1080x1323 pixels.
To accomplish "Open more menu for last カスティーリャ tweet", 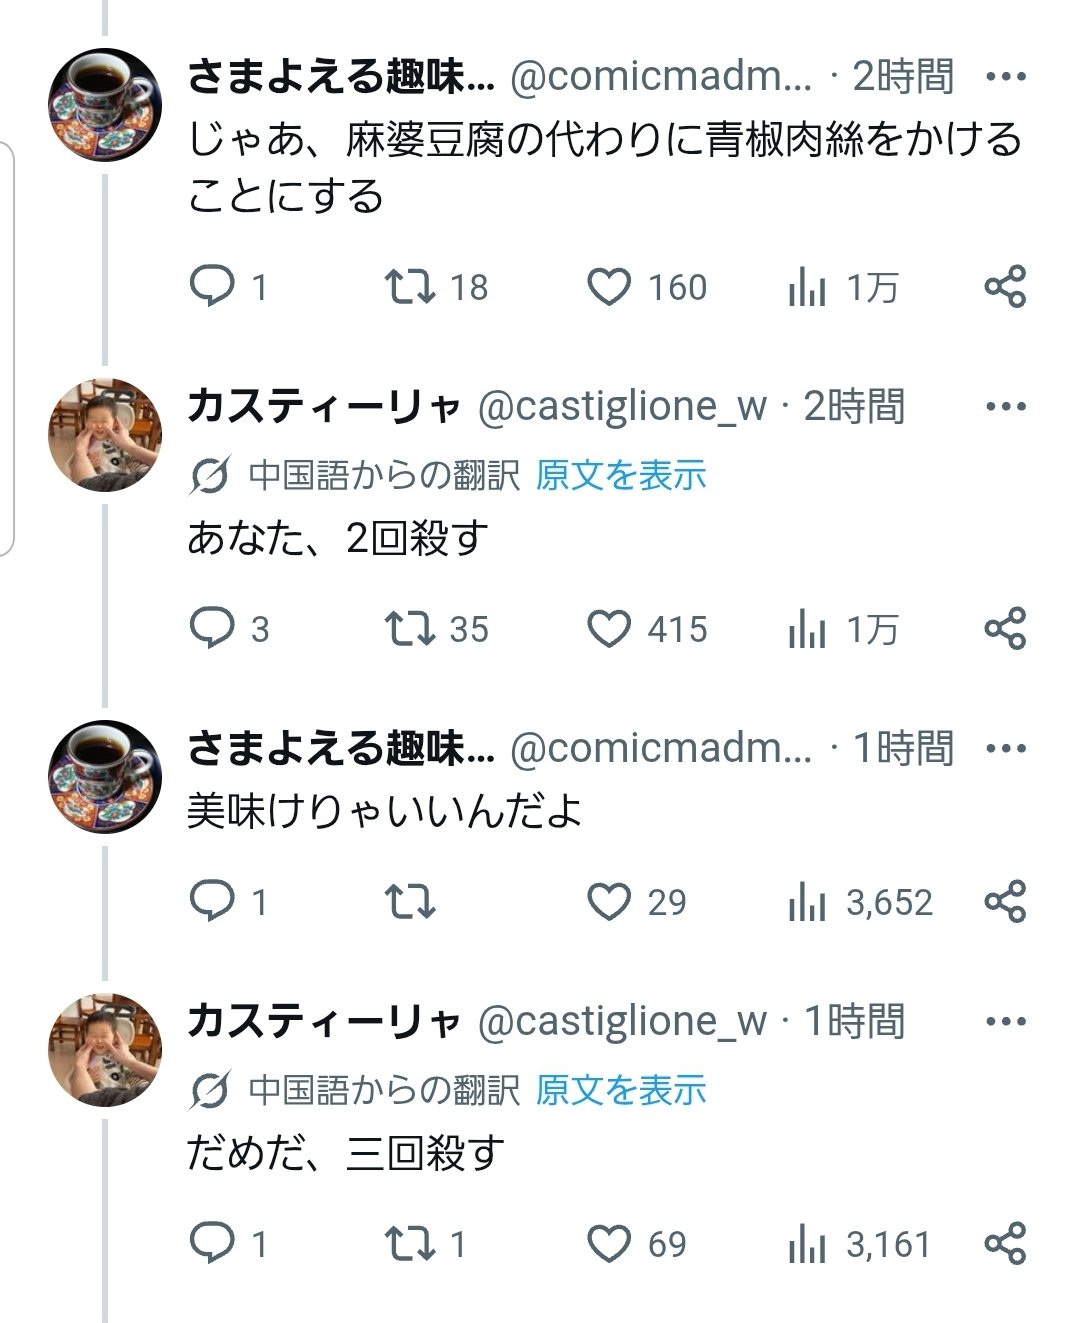I will (1006, 1021).
